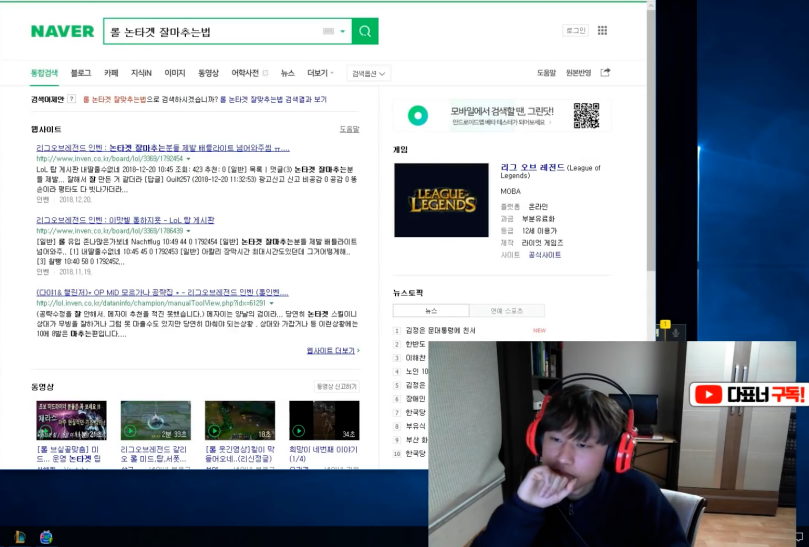Select the 통합검색 tab

(x=44, y=73)
